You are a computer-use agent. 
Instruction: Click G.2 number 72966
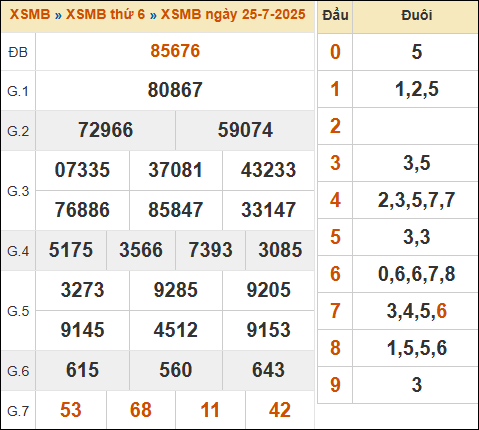click(x=105, y=130)
